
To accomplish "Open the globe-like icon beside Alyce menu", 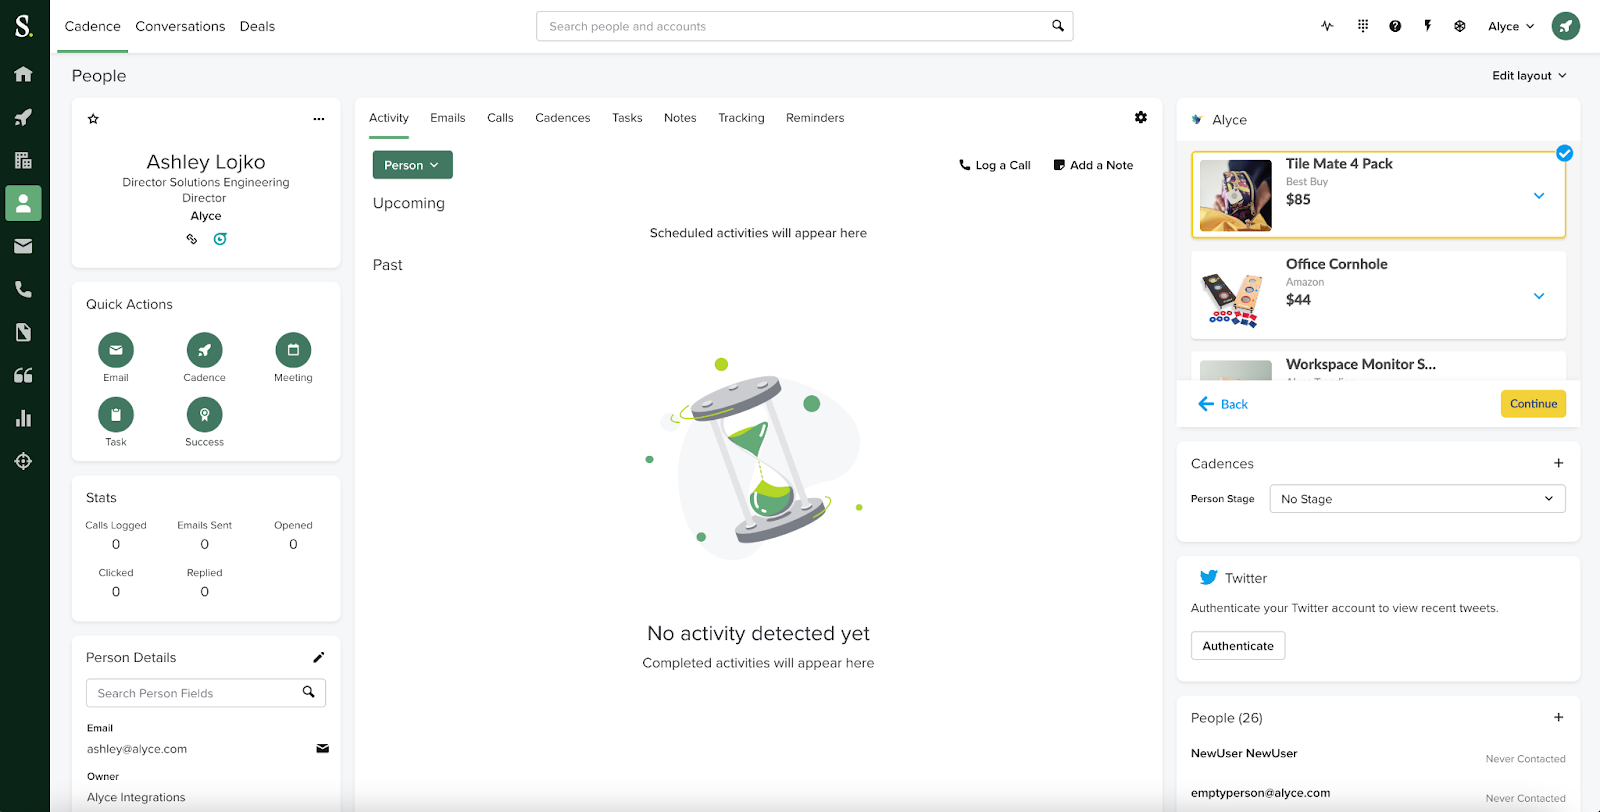I will pos(1460,26).
